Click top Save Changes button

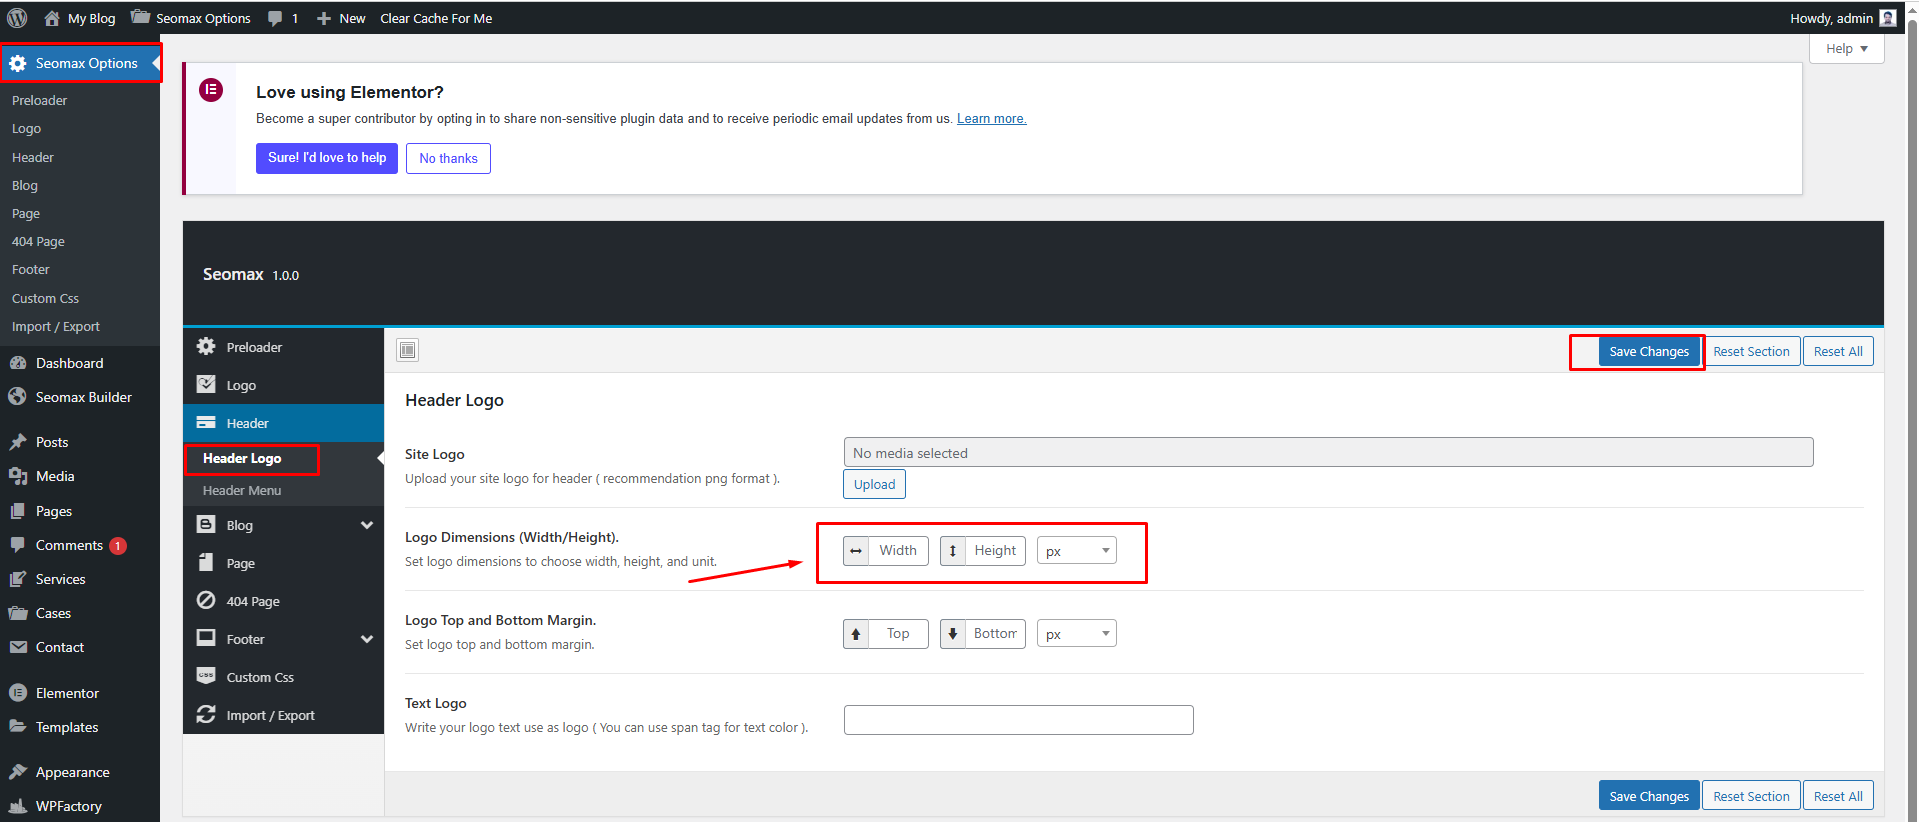click(x=1649, y=352)
